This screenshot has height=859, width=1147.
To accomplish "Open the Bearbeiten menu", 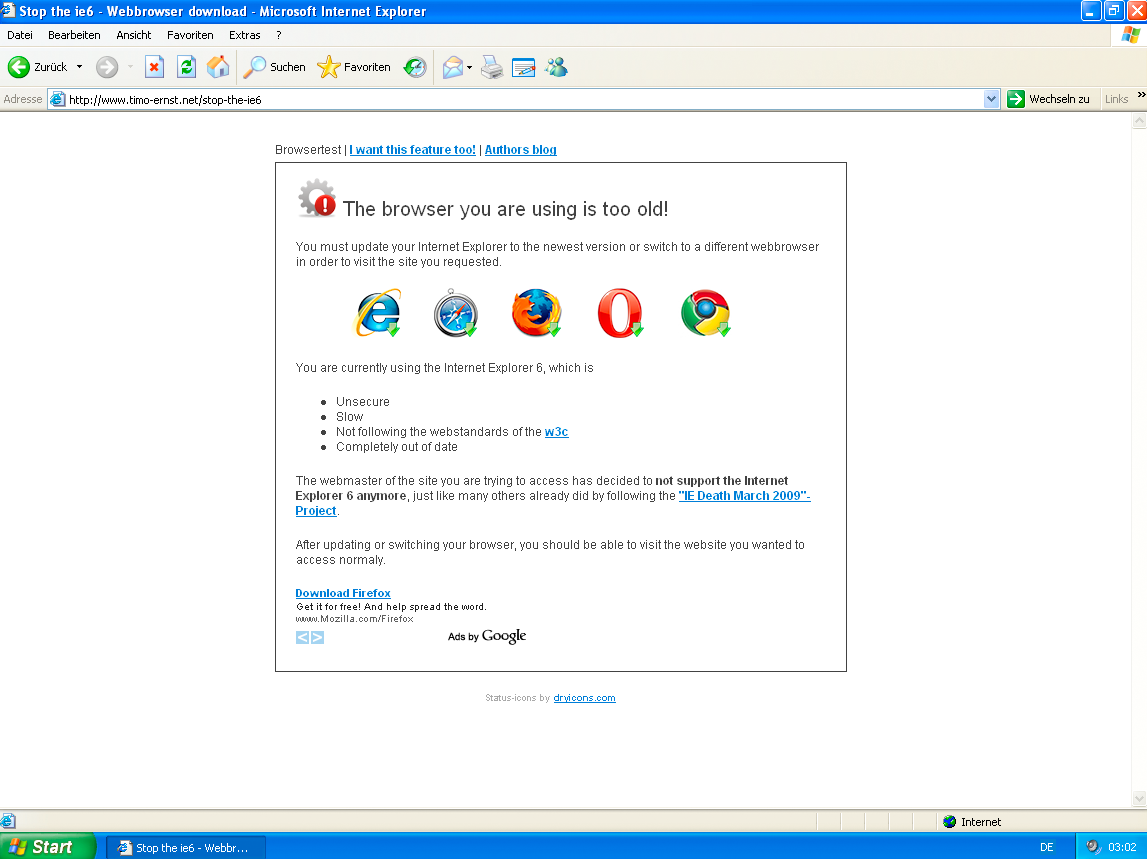I will click(x=74, y=35).
